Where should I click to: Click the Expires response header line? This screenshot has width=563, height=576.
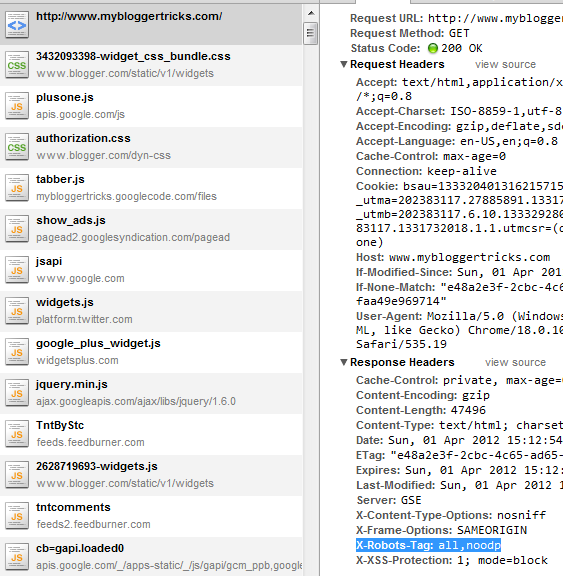coord(459,470)
